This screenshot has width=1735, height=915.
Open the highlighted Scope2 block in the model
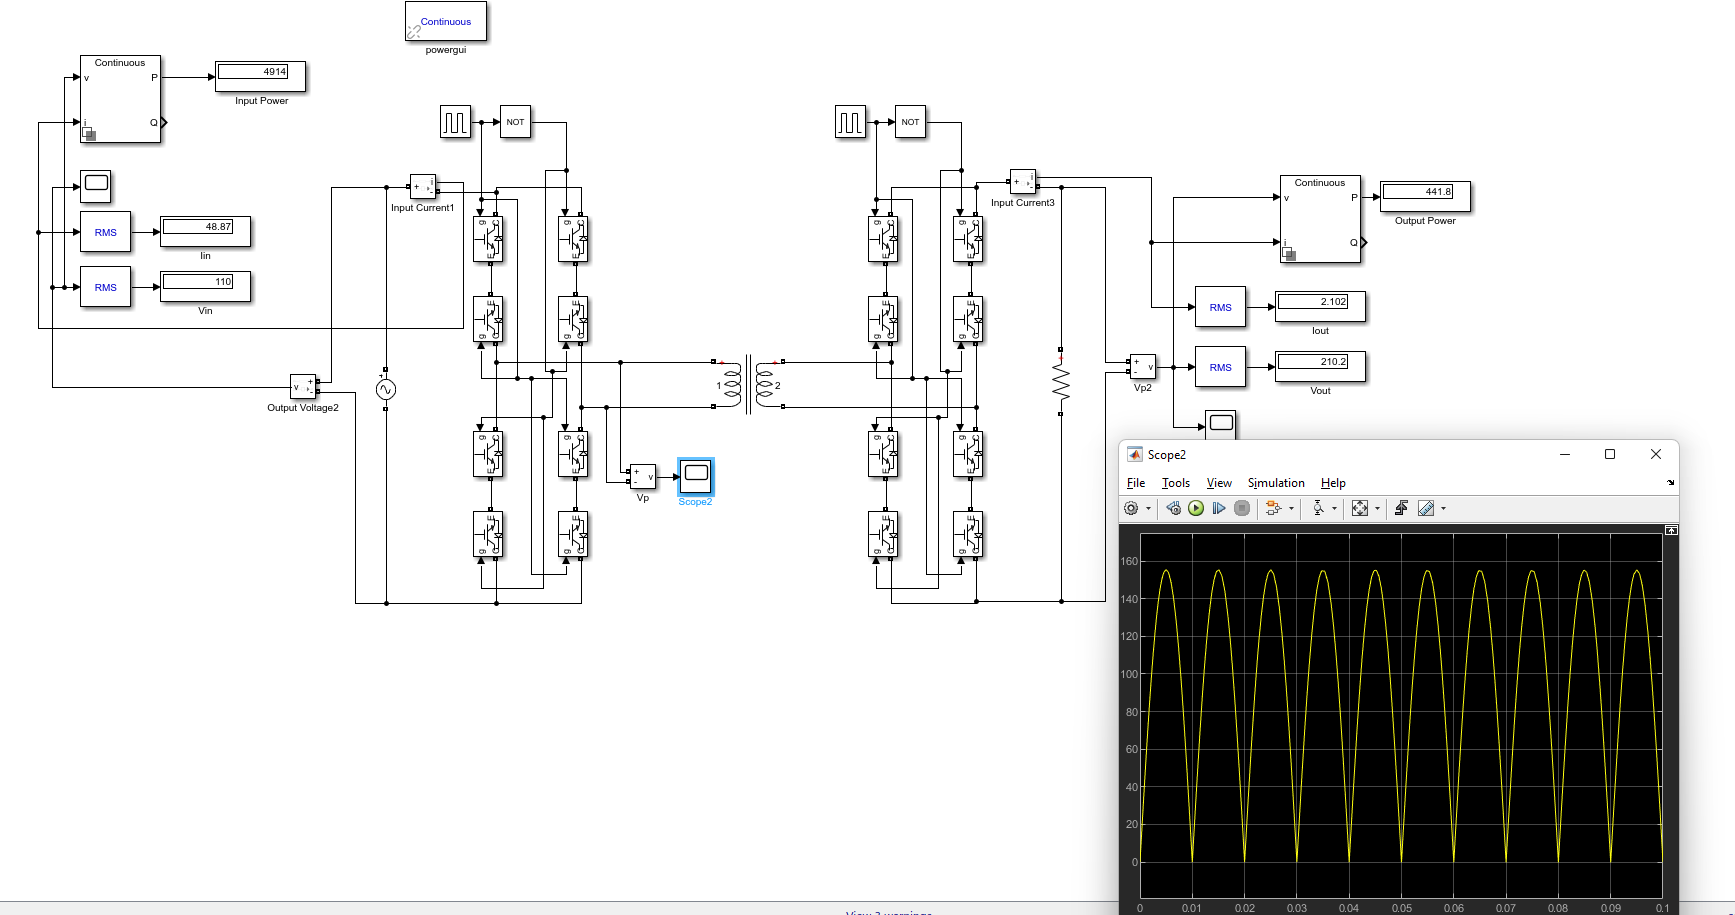click(695, 477)
